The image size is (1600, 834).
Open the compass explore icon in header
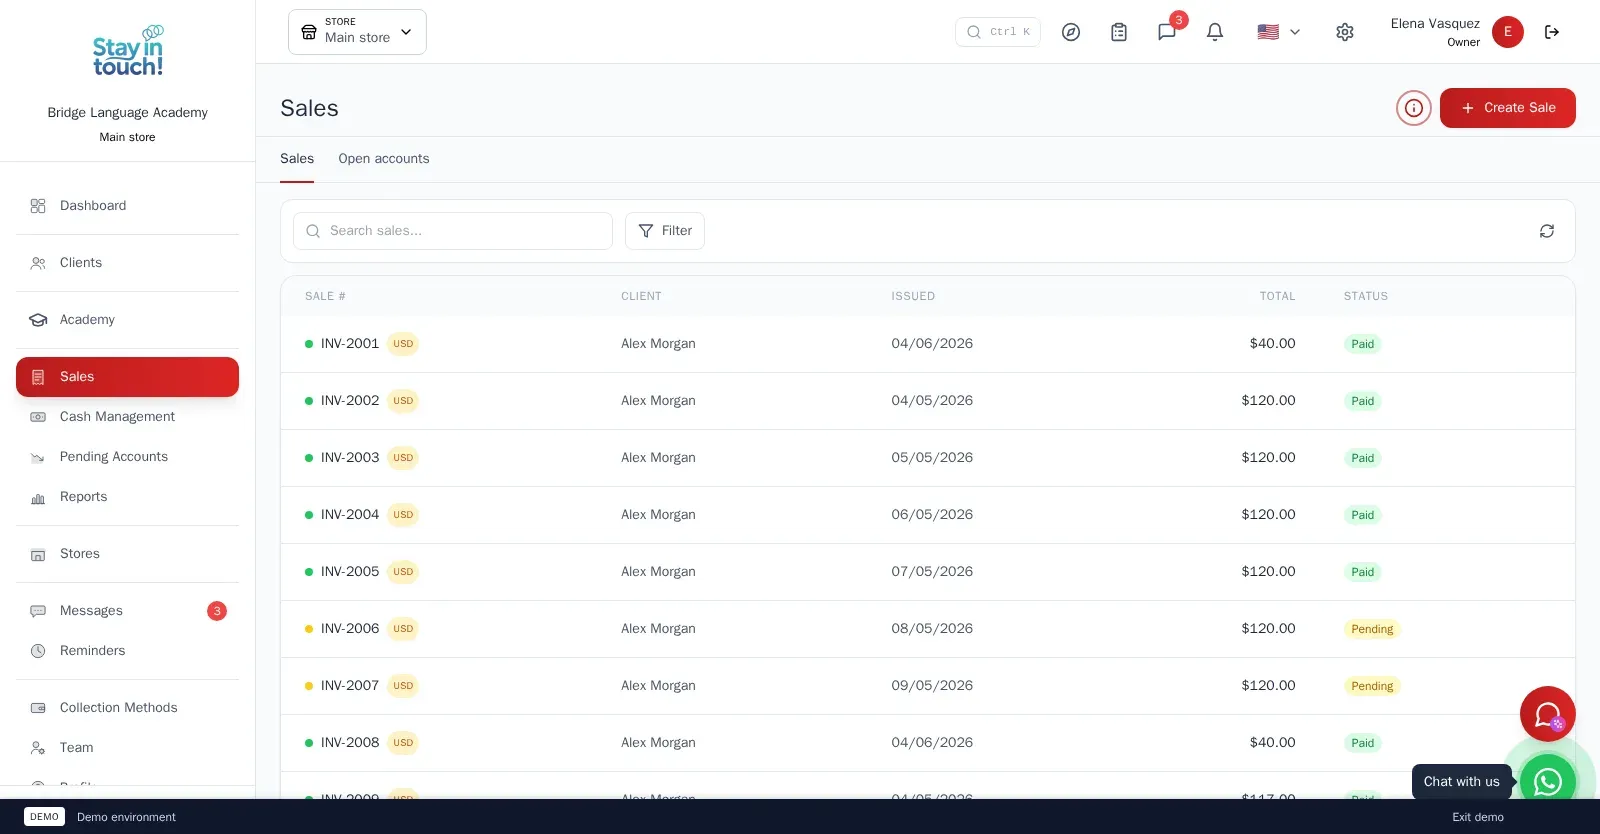tap(1071, 32)
